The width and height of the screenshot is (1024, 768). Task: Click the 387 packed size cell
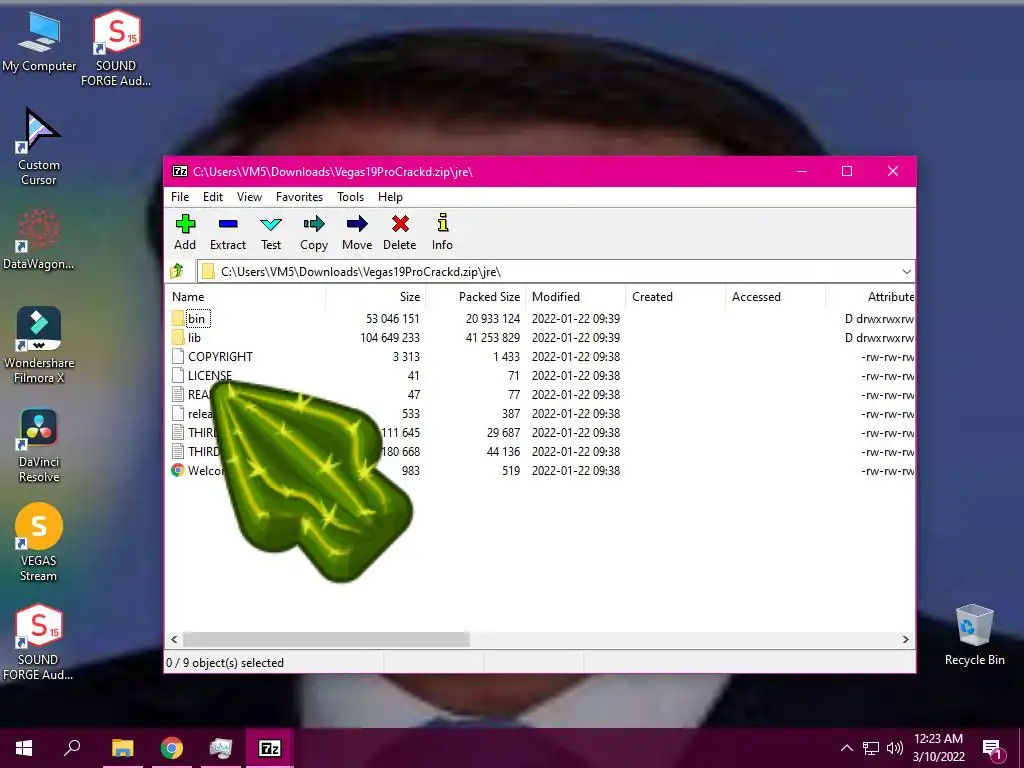pos(511,413)
